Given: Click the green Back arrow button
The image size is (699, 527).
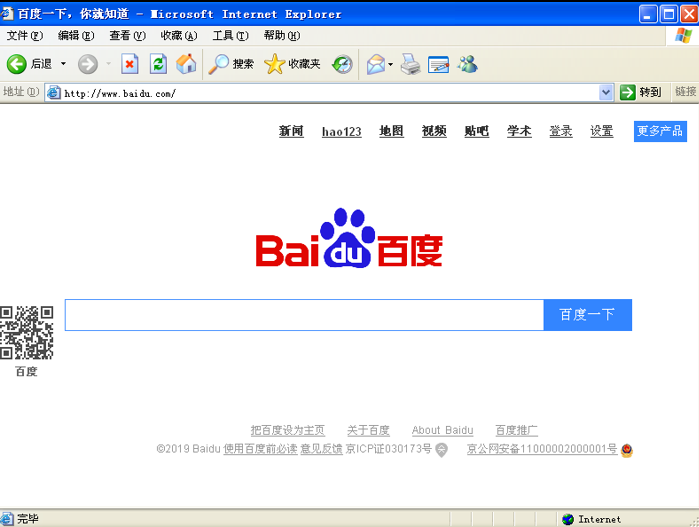Looking at the screenshot, I should pyautogui.click(x=16, y=64).
